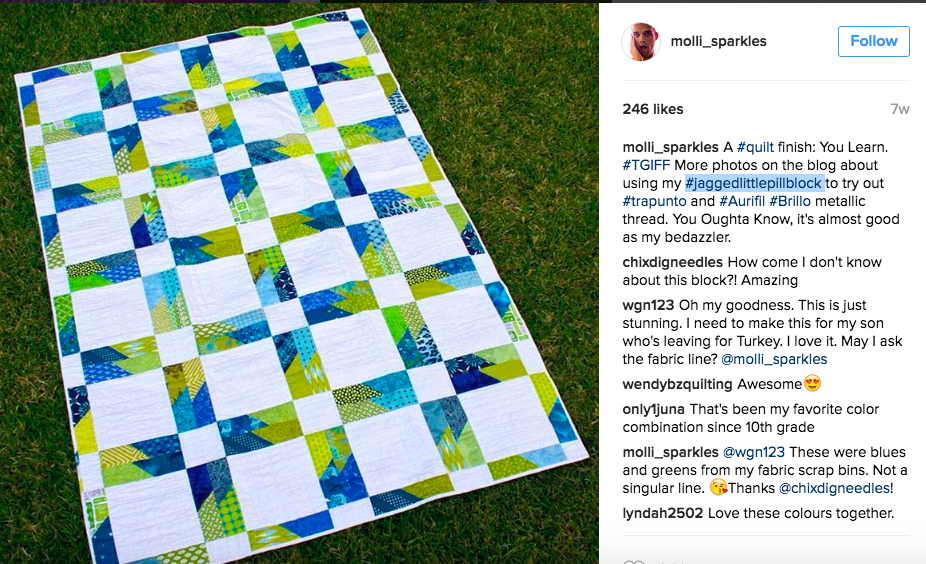Screen dimensions: 926x564
Task: Open molli_sparkles profile picture avatar
Action: [x=641, y=41]
